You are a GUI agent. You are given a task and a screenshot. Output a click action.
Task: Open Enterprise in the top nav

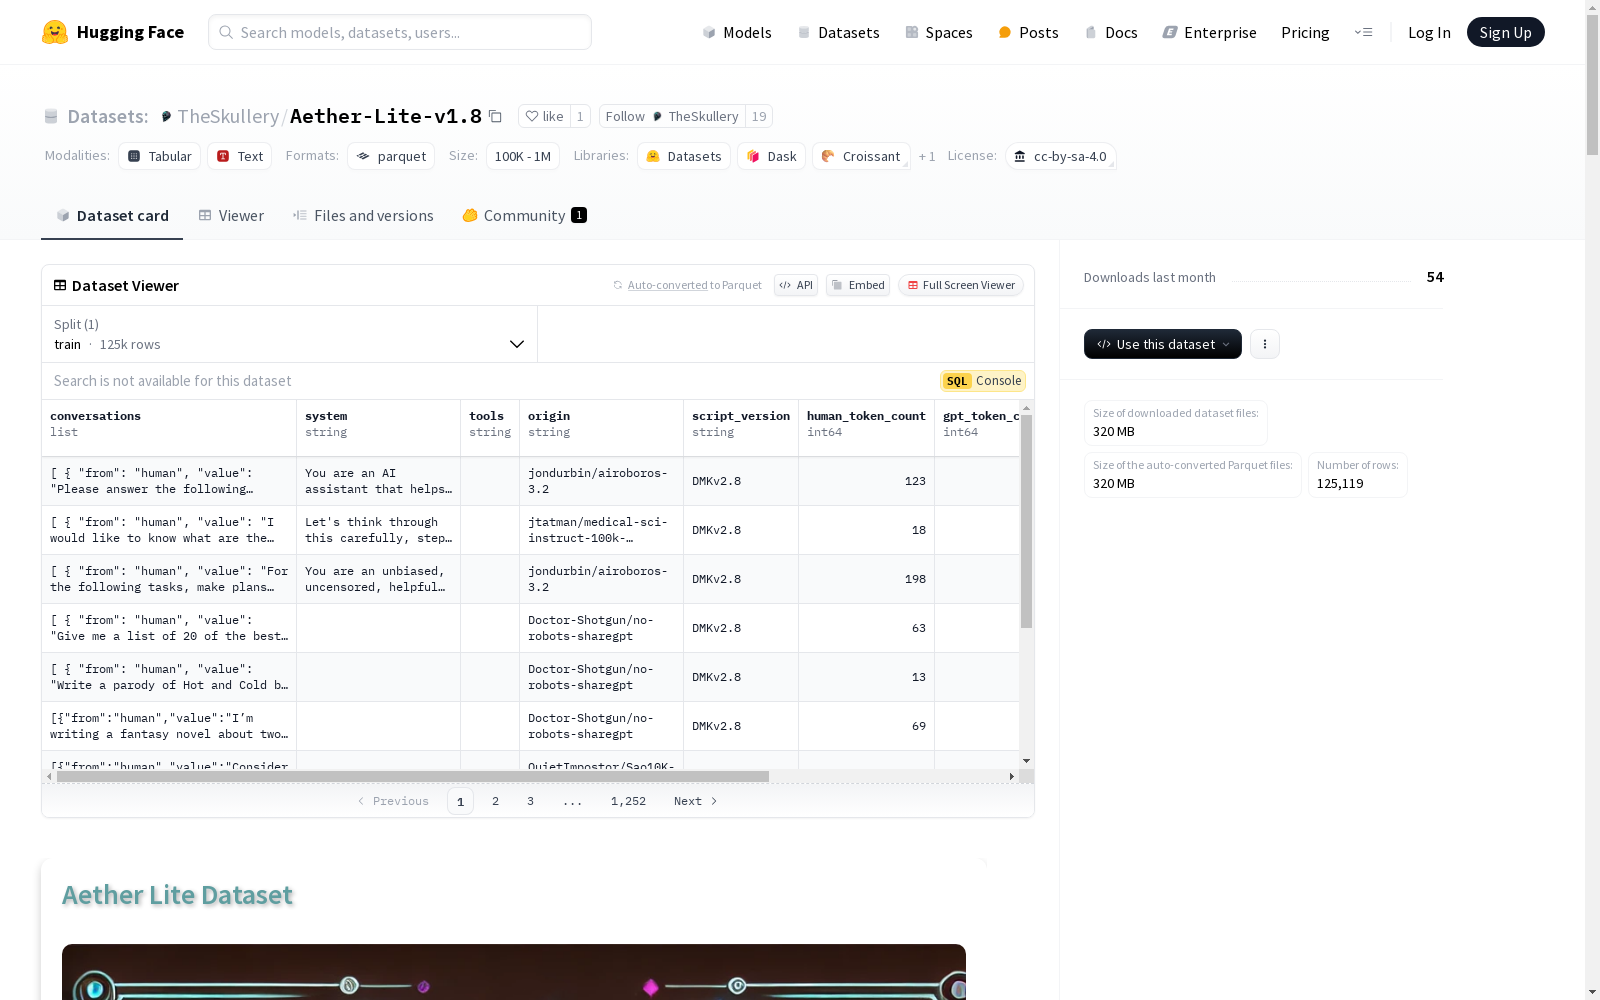(x=1209, y=32)
